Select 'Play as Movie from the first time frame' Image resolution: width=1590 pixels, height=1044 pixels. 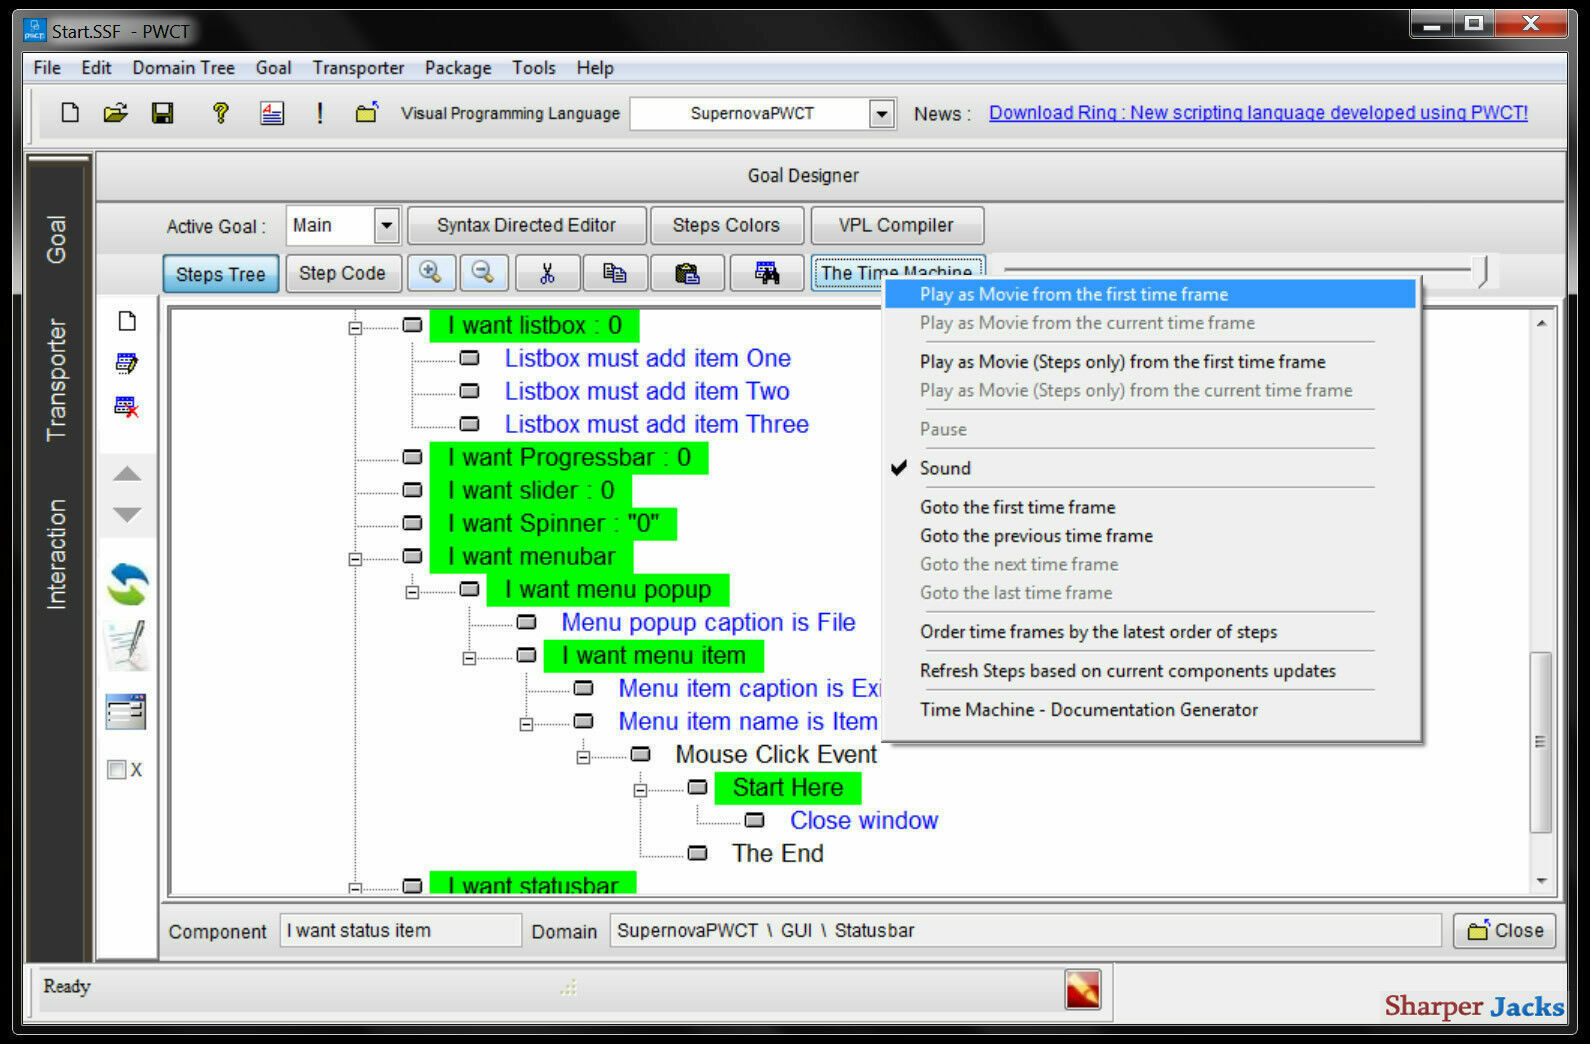point(1151,294)
